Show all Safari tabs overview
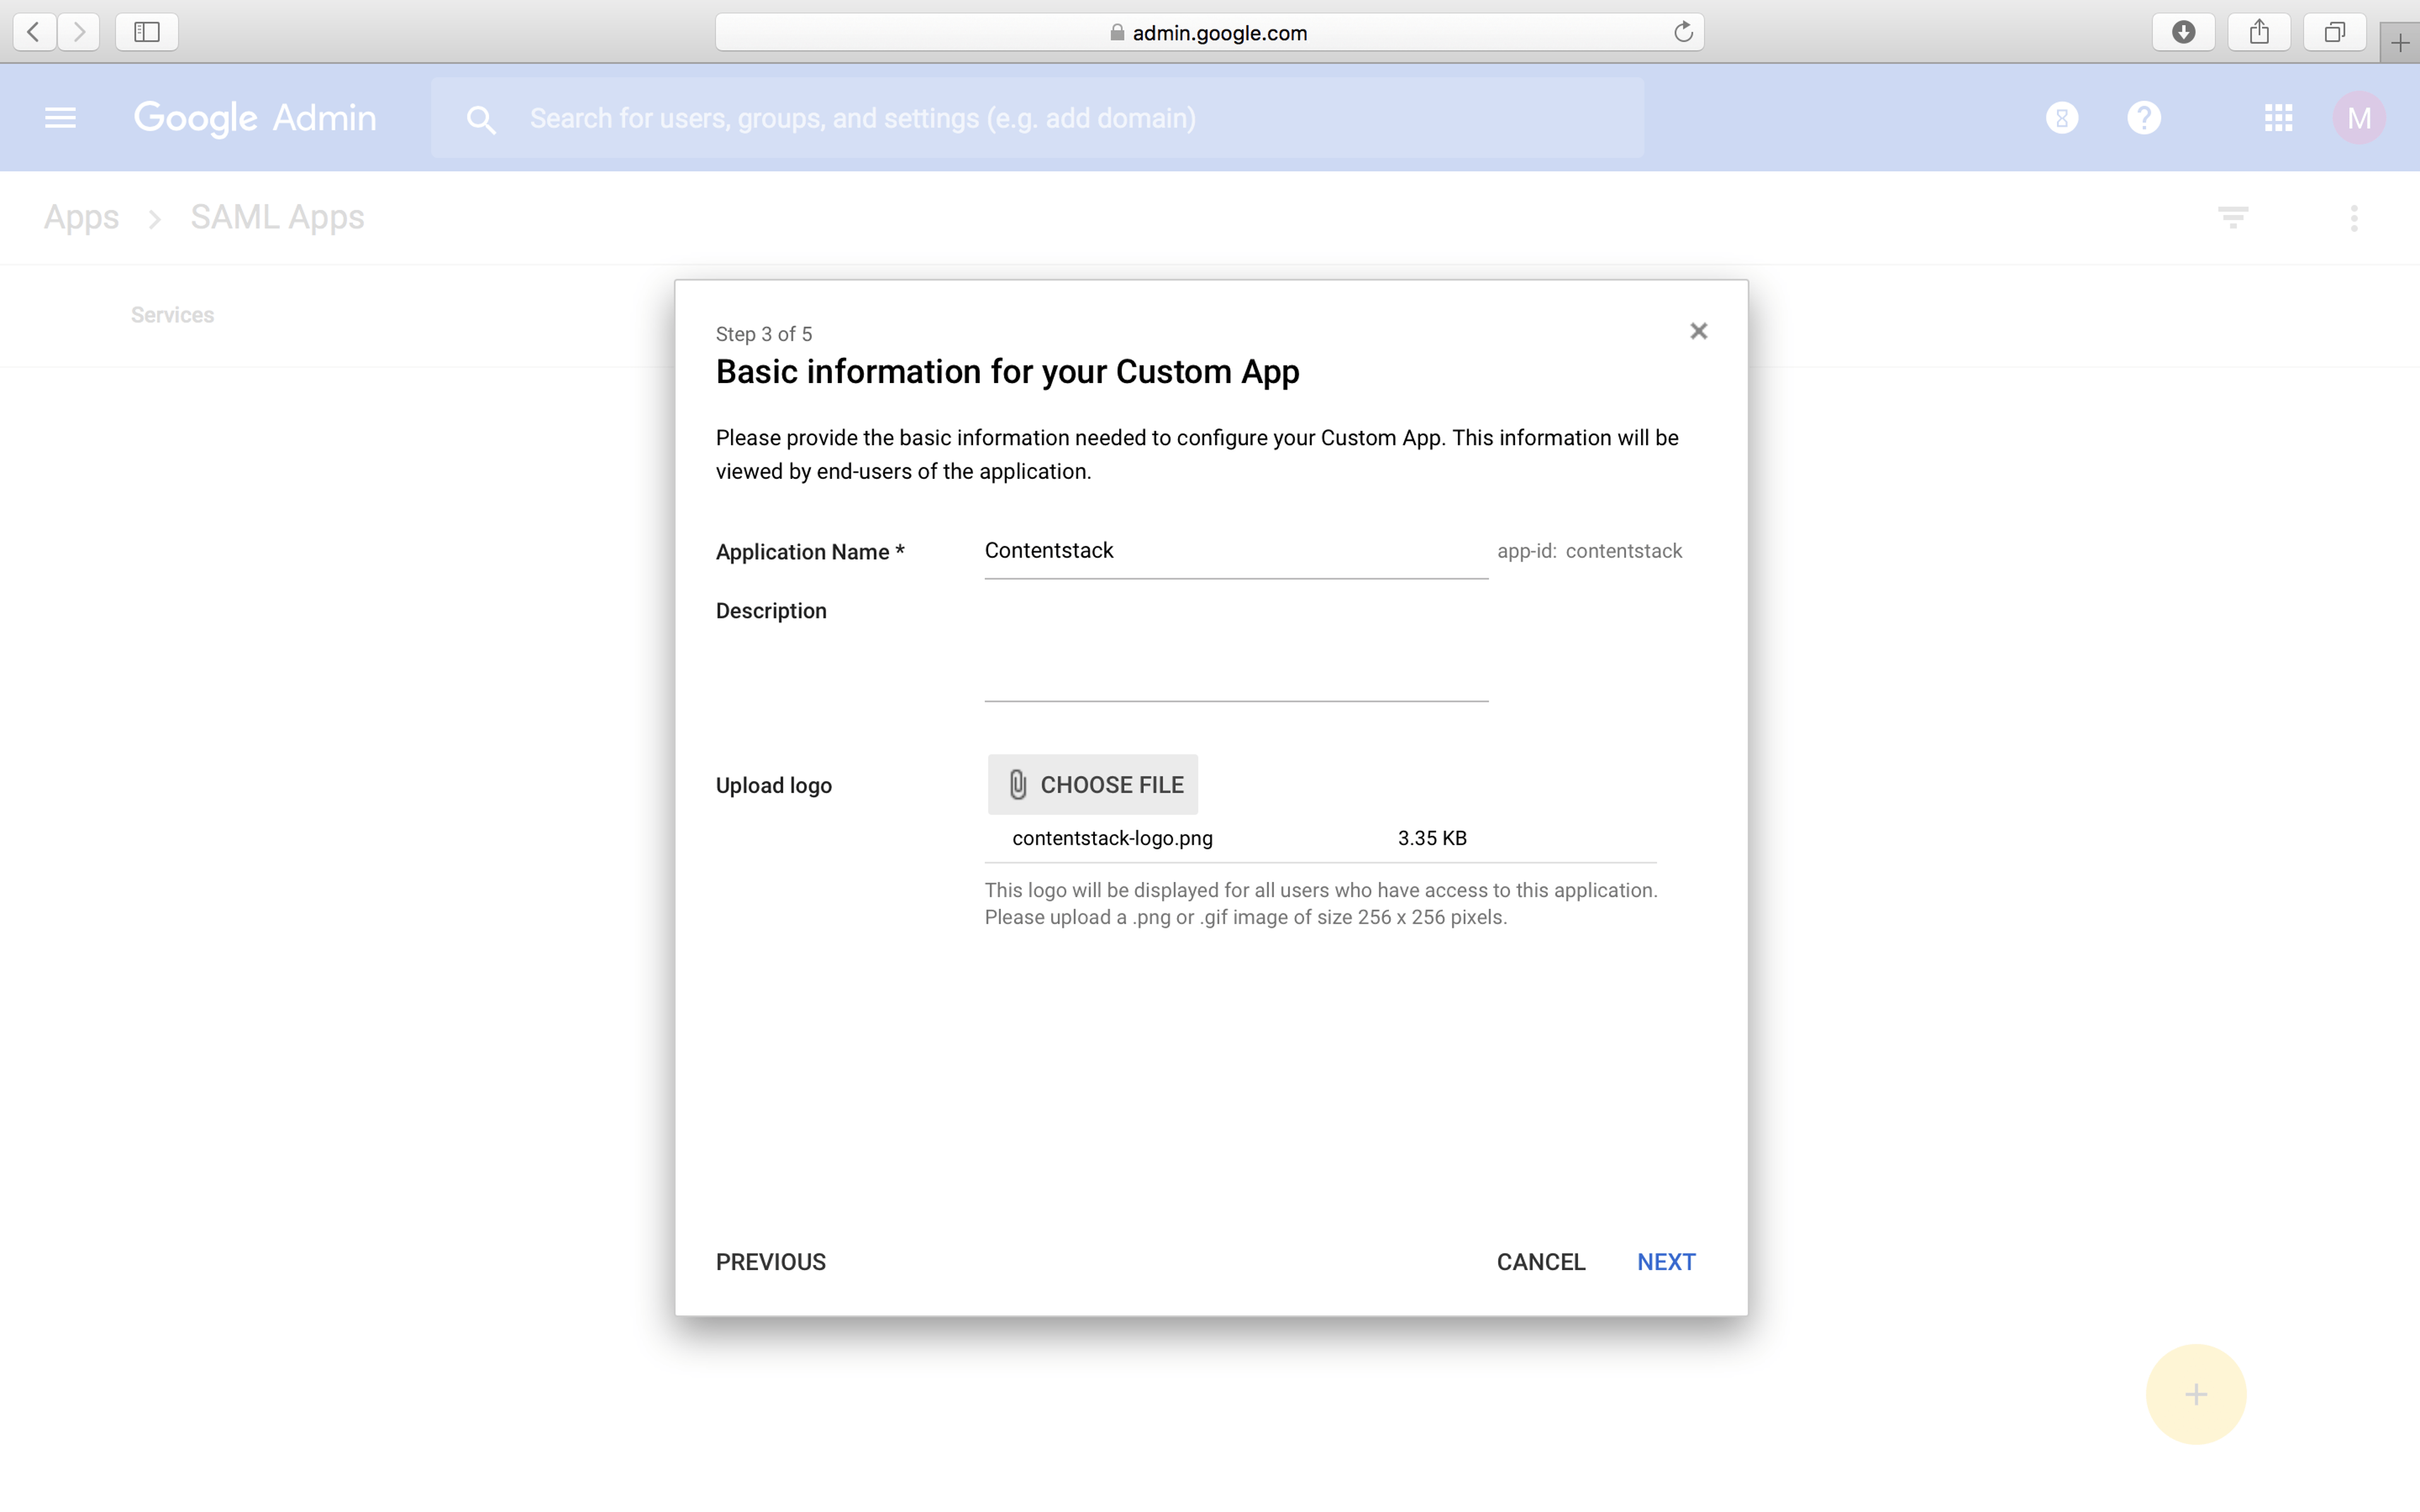Screen dimensions: 2420x1512 (2334, 32)
